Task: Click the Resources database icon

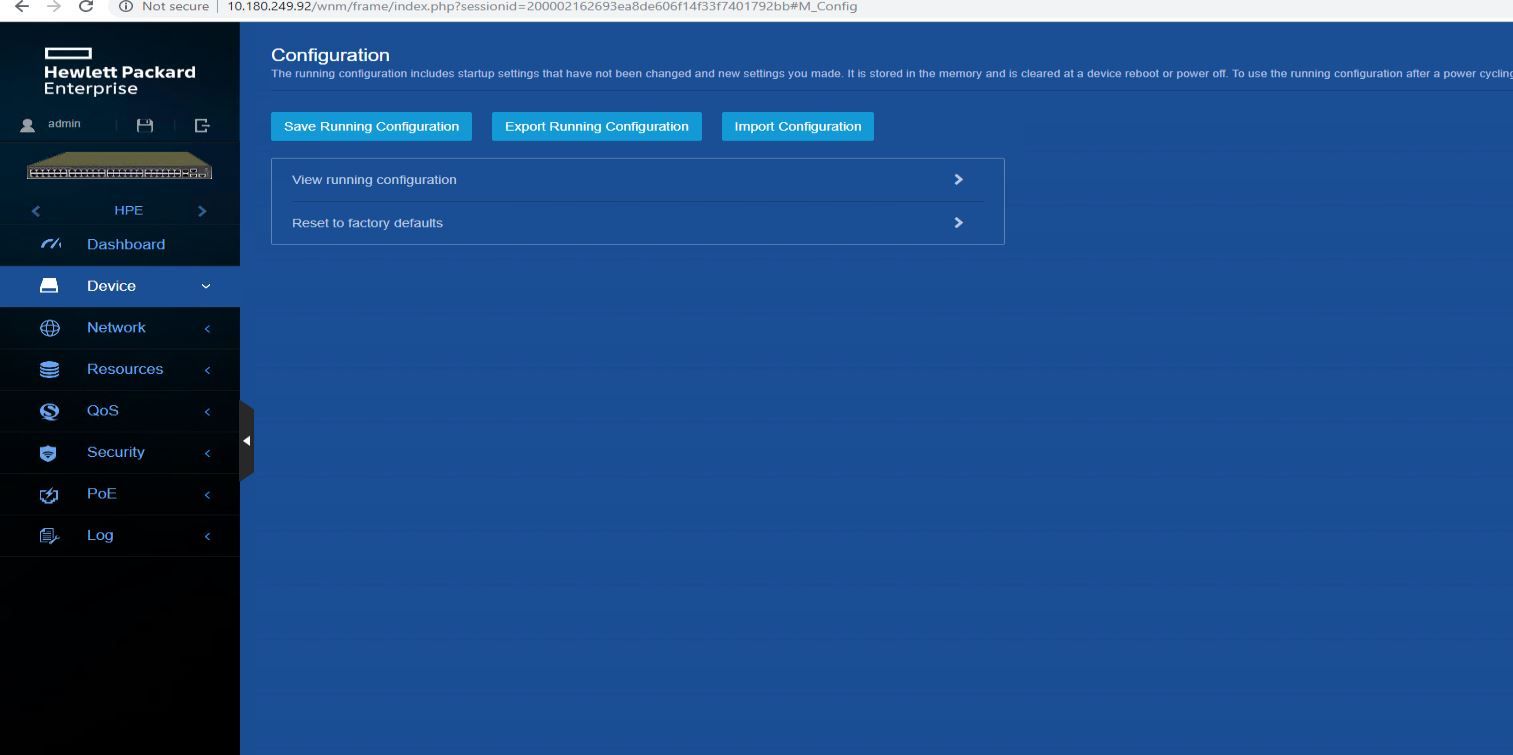Action: pyautogui.click(x=49, y=369)
